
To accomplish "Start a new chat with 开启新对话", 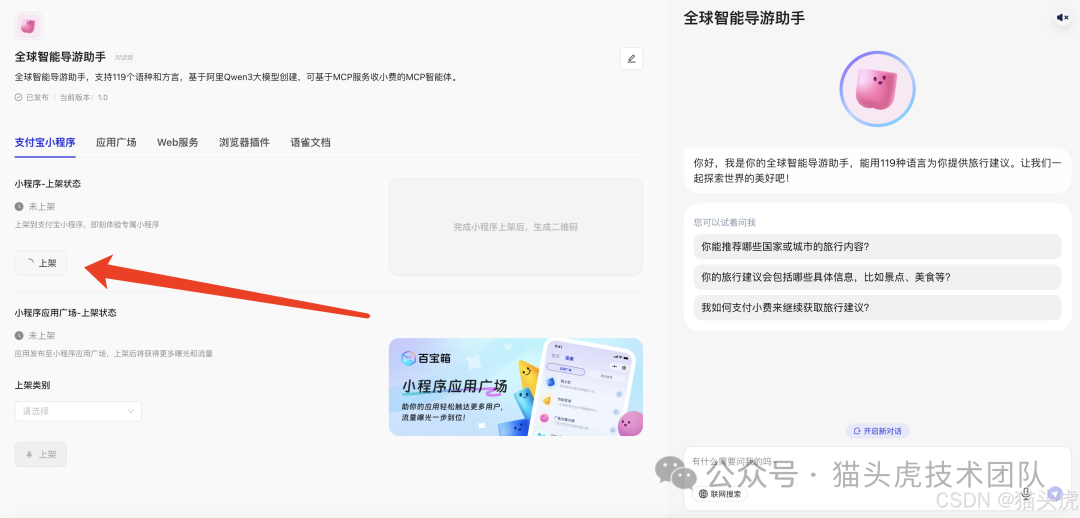I will tap(878, 431).
